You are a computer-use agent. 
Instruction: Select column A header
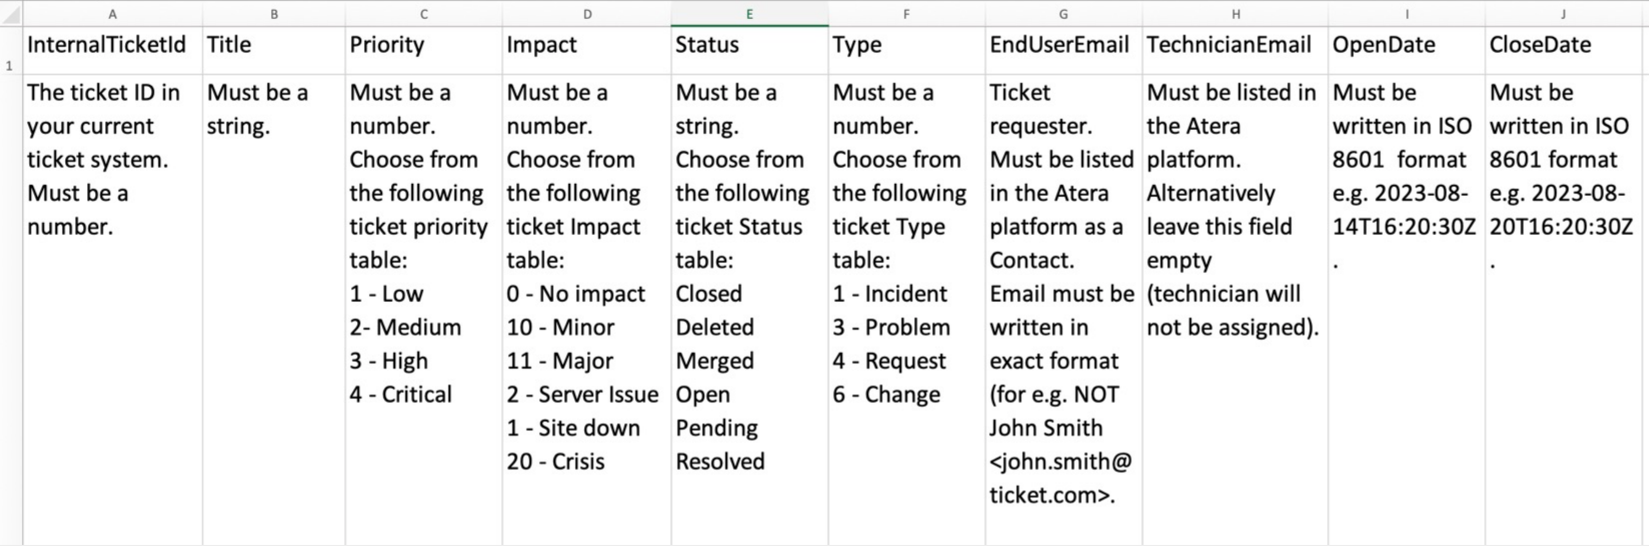[x=112, y=14]
